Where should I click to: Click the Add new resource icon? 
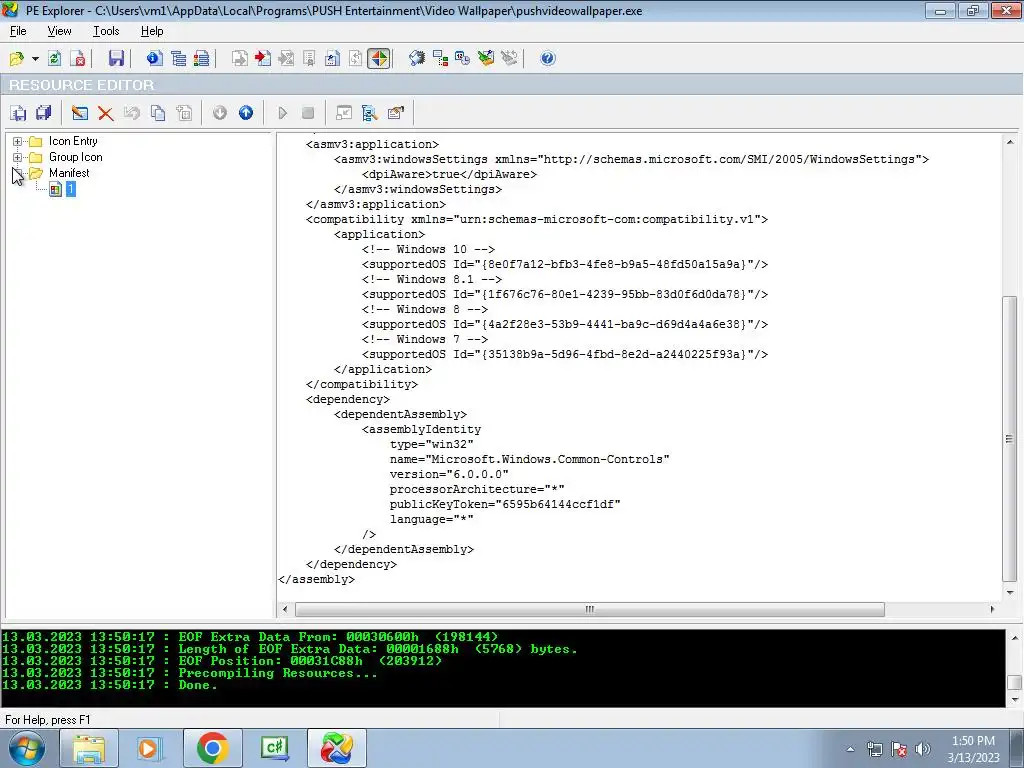coord(184,113)
